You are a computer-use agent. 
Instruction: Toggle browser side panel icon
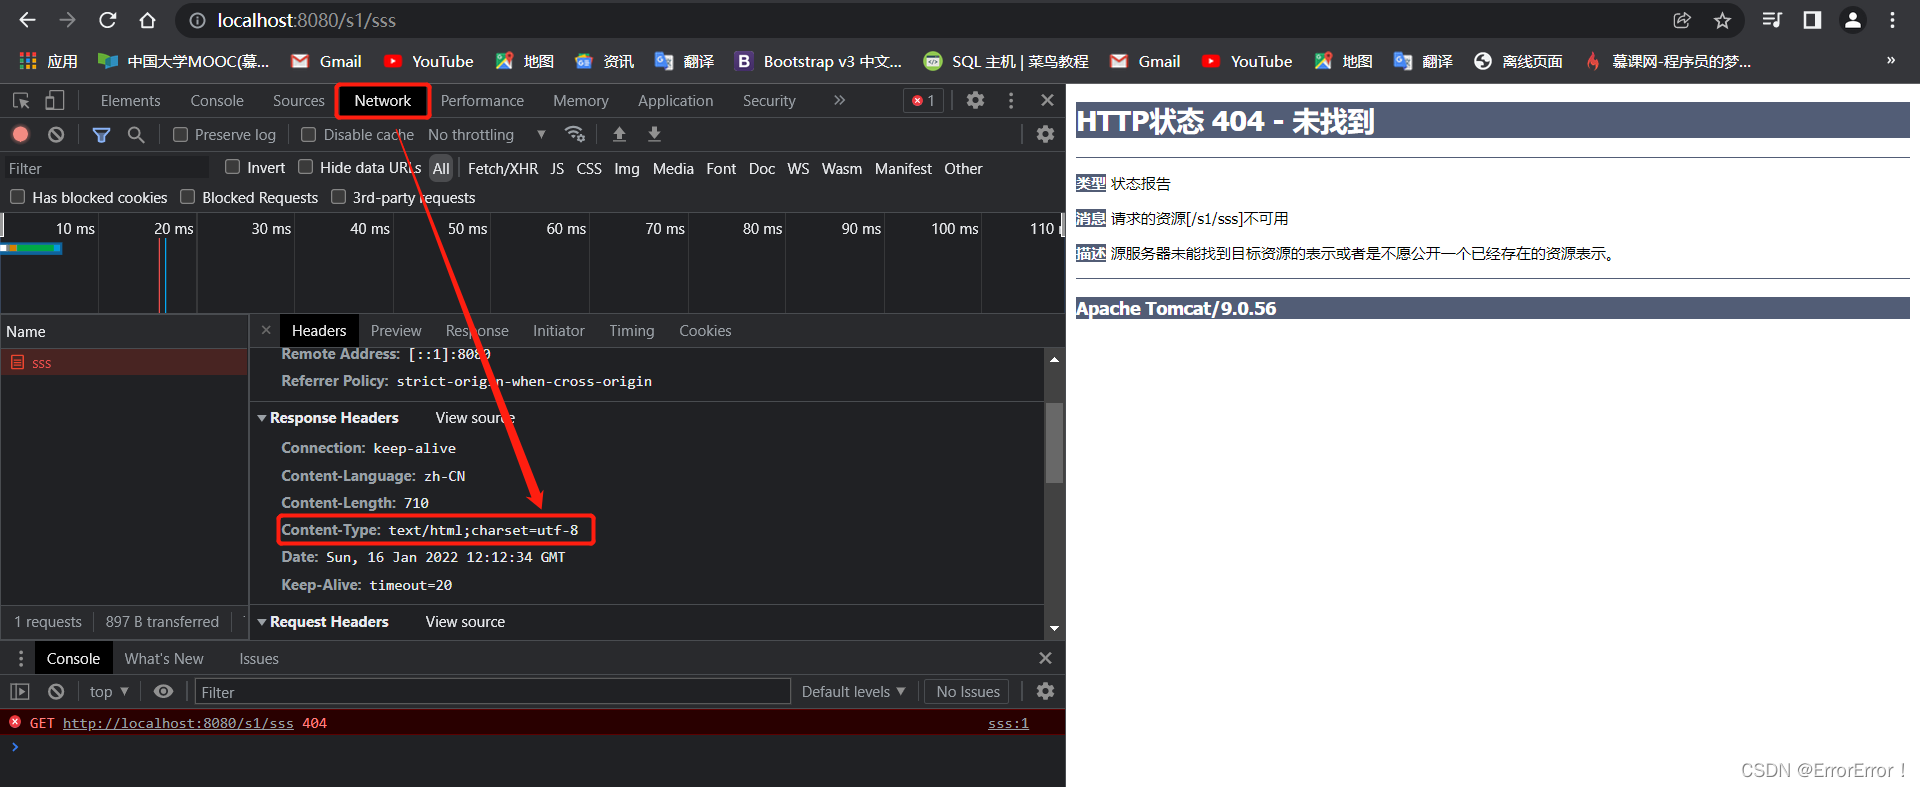1812,20
